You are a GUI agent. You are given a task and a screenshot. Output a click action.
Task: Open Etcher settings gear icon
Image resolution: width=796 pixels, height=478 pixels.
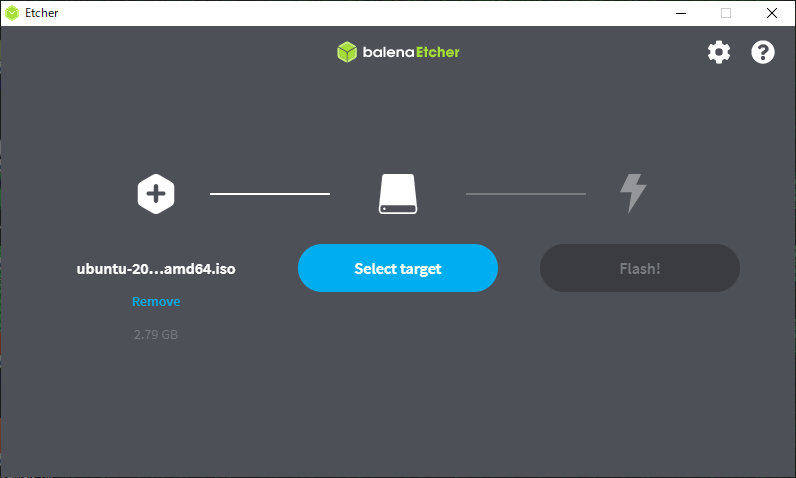[719, 52]
